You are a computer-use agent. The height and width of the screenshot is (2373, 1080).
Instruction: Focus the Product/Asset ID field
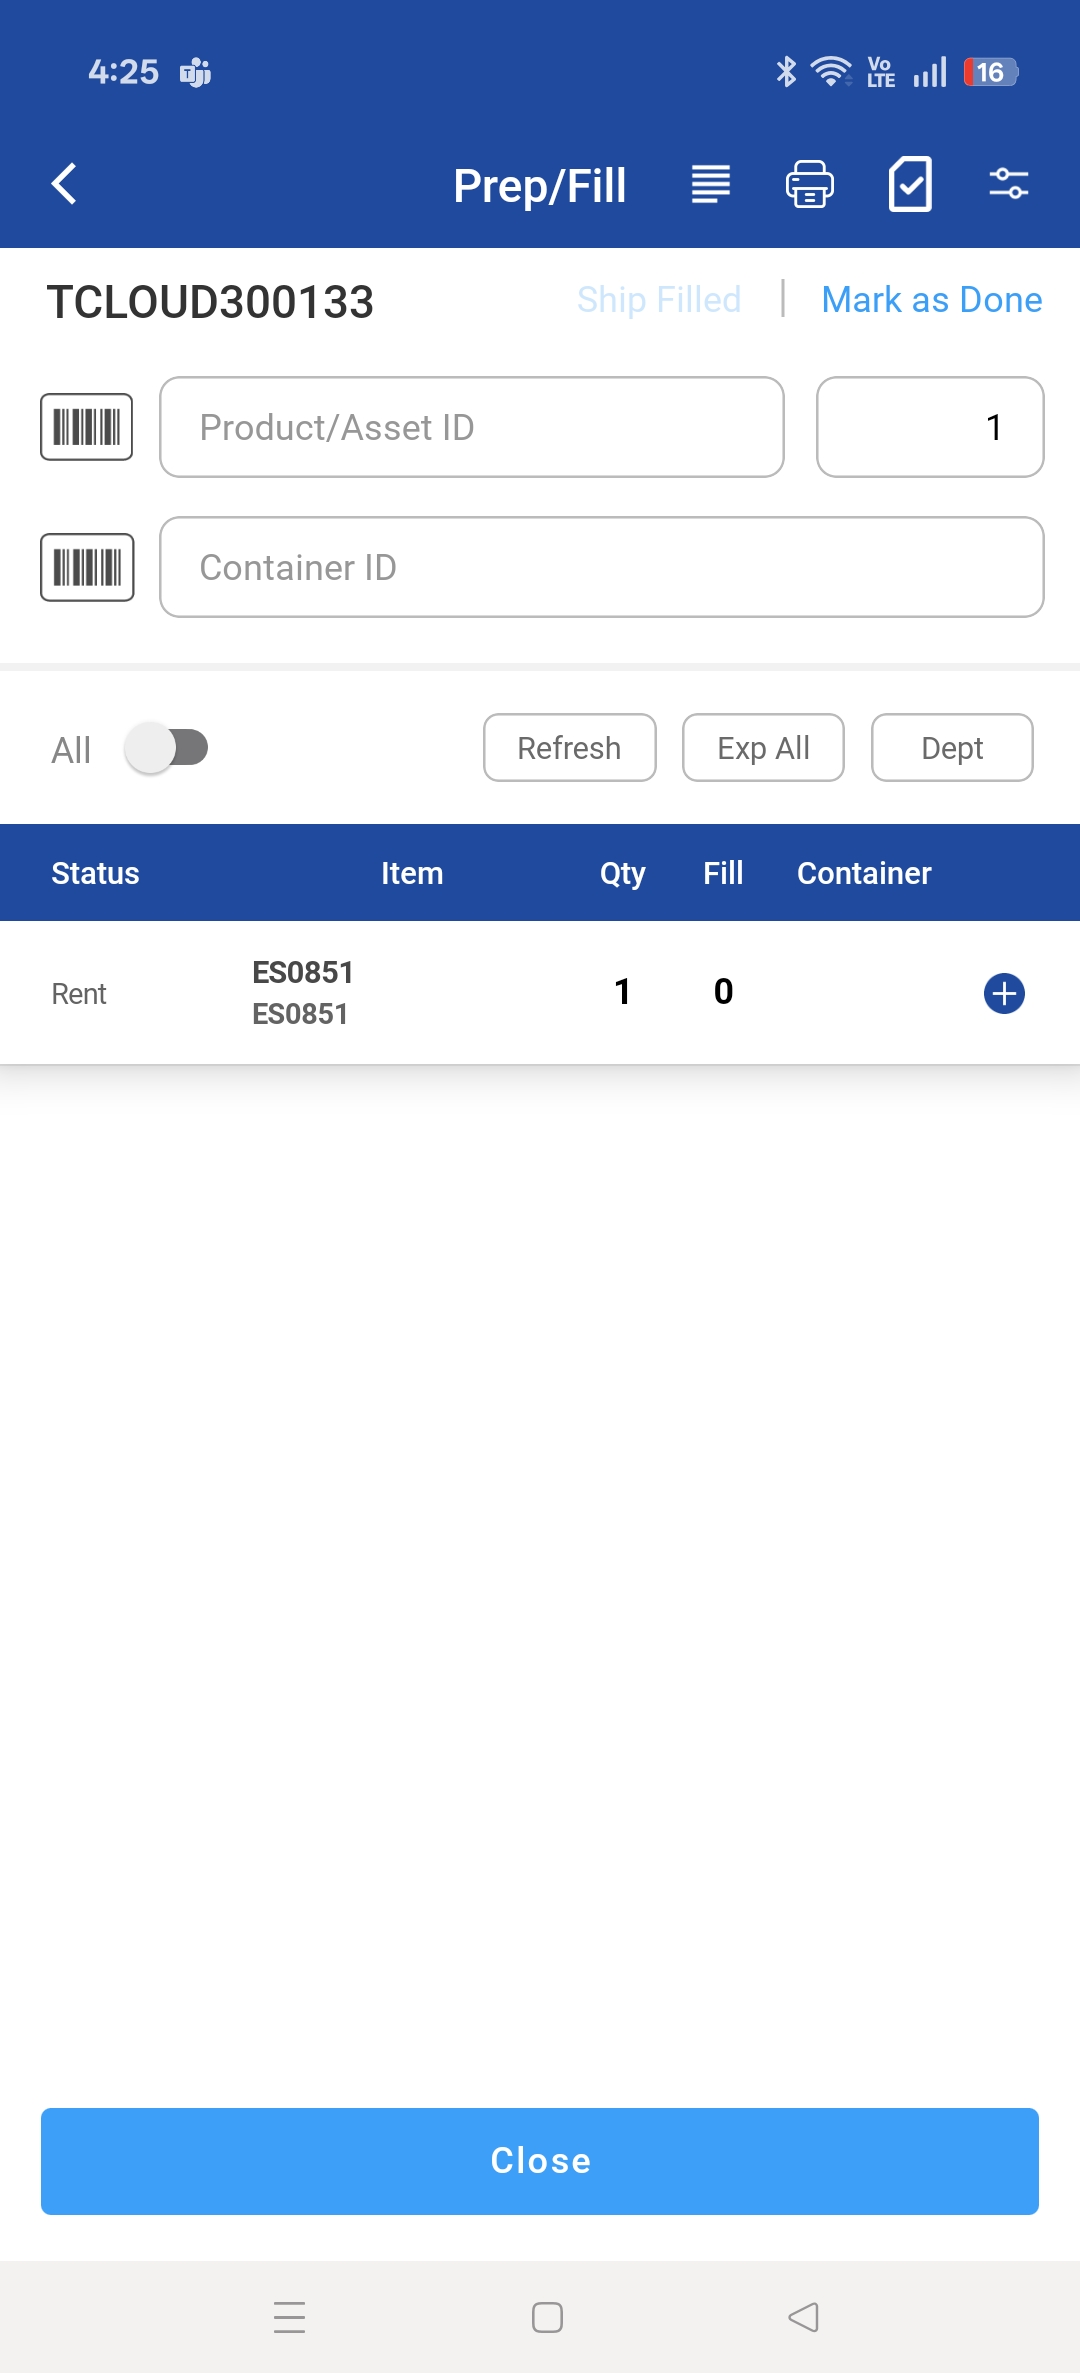471,427
